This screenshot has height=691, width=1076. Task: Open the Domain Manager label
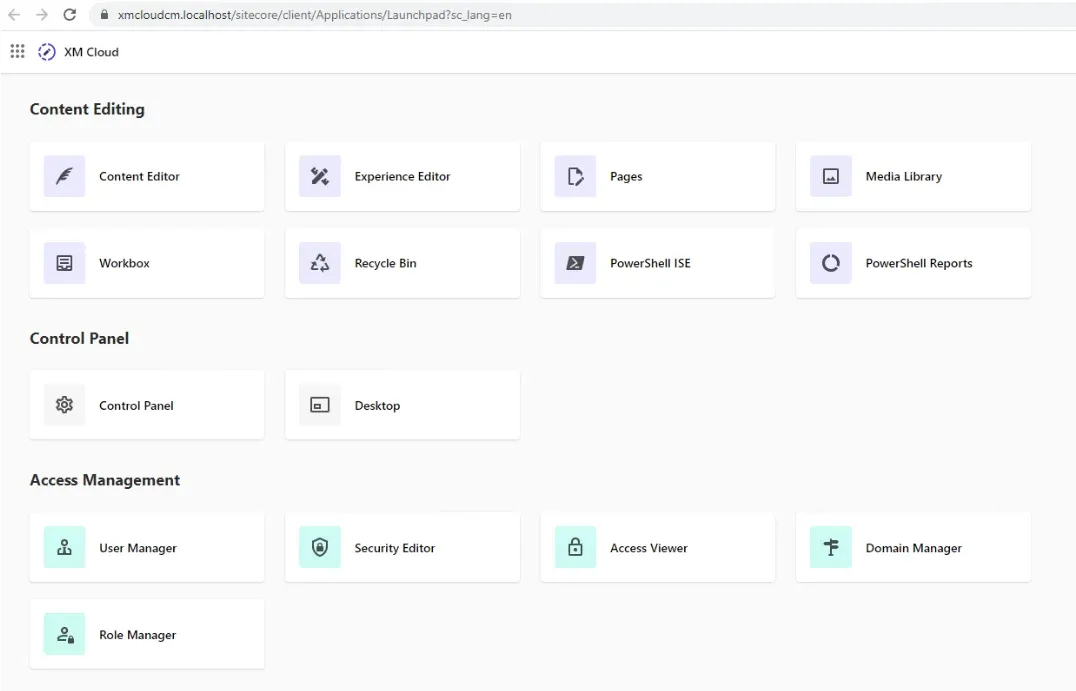point(913,548)
